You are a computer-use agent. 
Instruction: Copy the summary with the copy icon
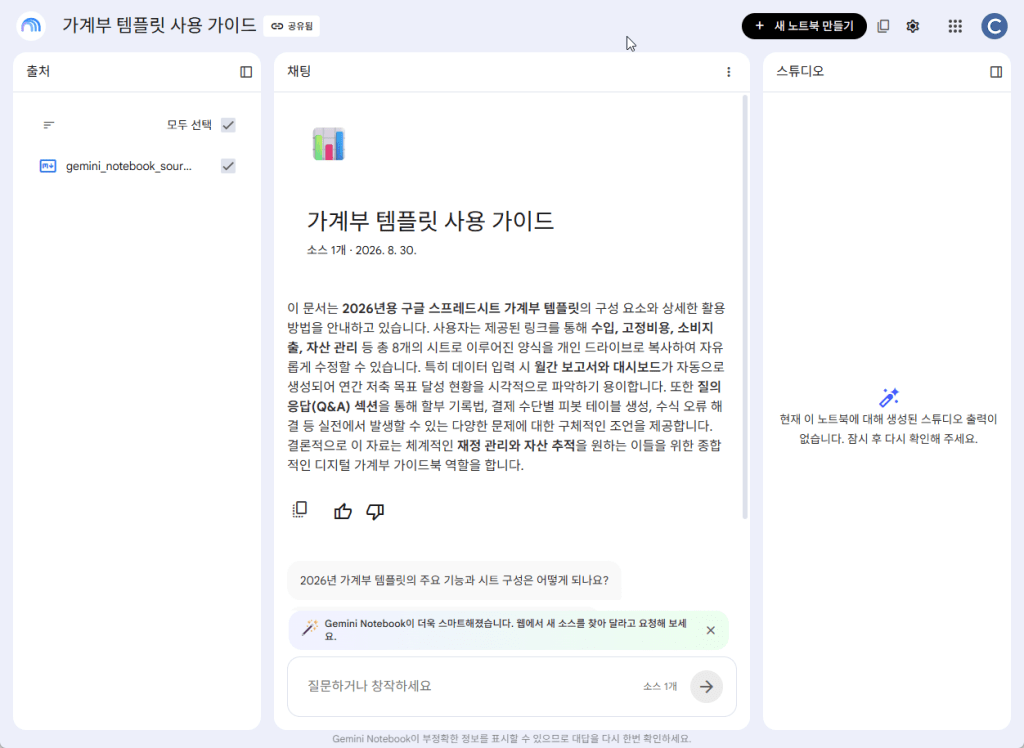pyautogui.click(x=300, y=510)
